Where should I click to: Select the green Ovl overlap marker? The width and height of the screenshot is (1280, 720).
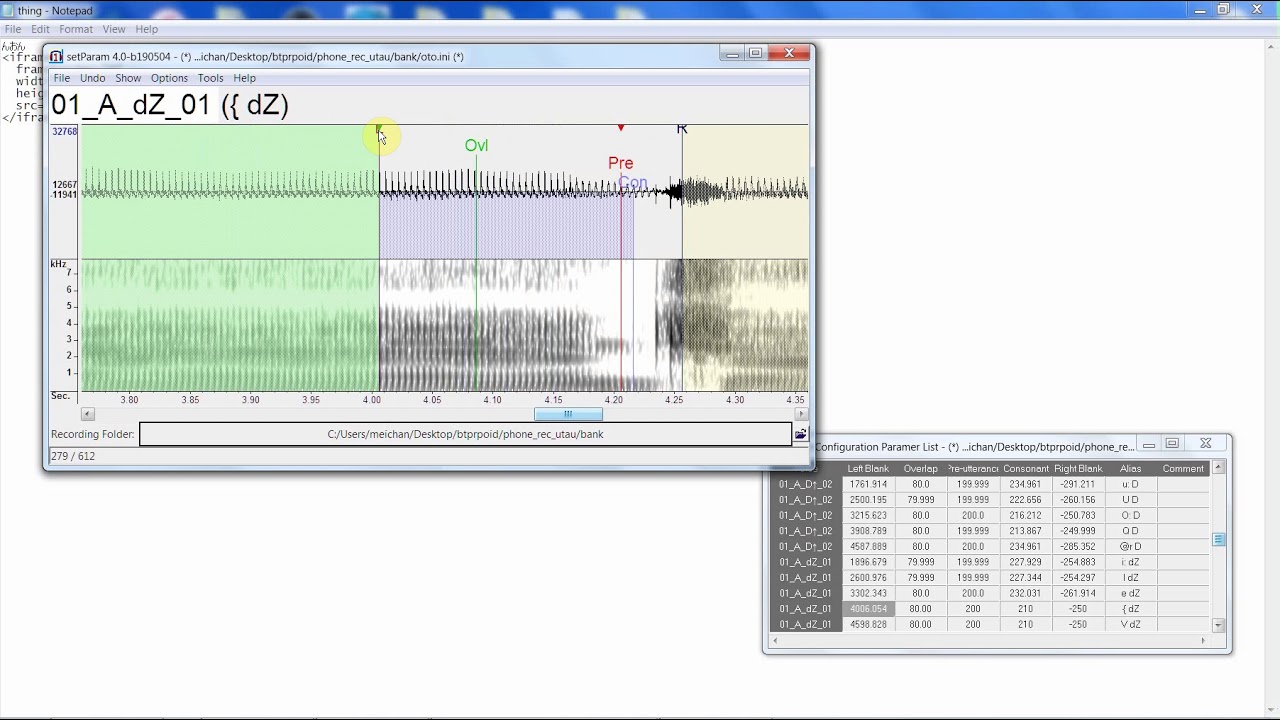476,145
